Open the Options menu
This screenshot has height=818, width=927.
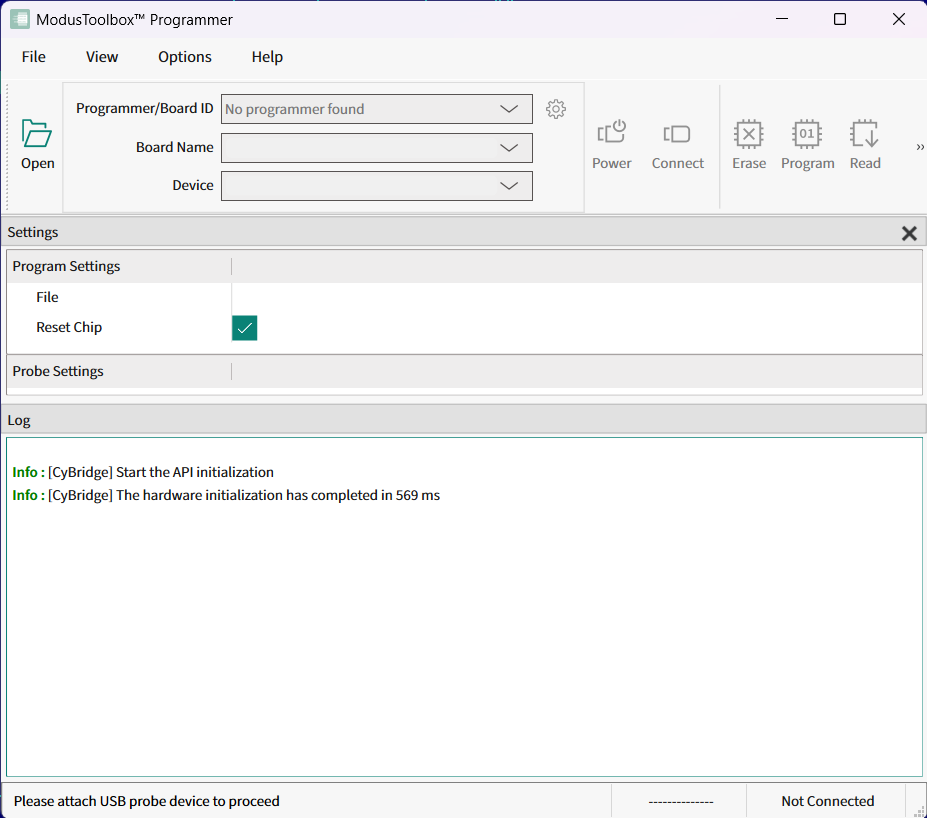tap(184, 57)
